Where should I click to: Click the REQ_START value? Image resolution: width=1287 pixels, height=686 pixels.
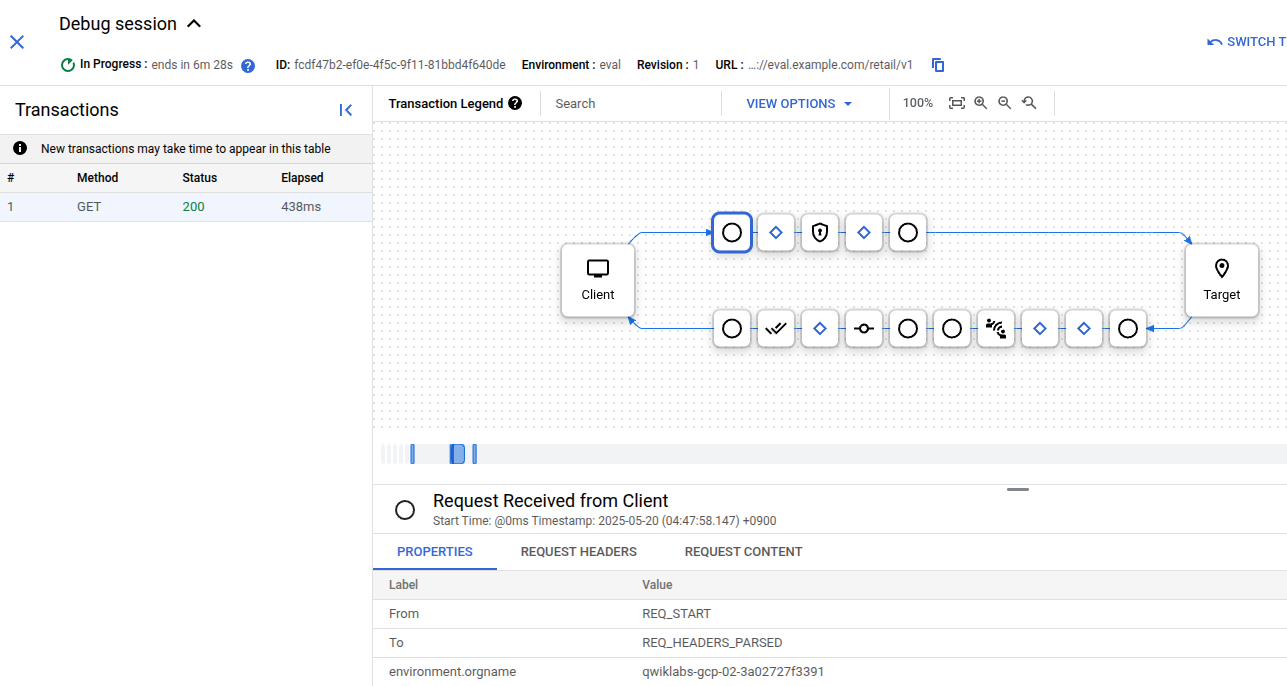(676, 614)
